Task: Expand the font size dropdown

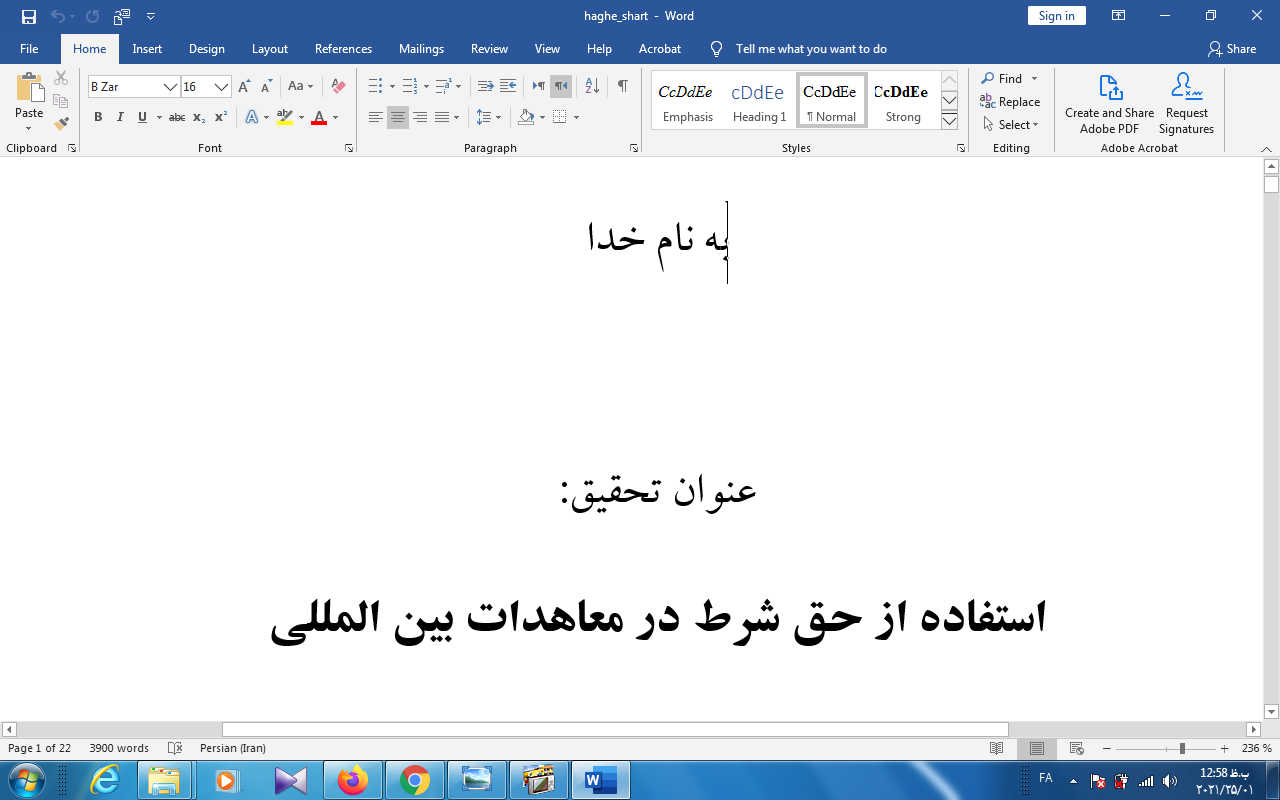Action: [222, 87]
